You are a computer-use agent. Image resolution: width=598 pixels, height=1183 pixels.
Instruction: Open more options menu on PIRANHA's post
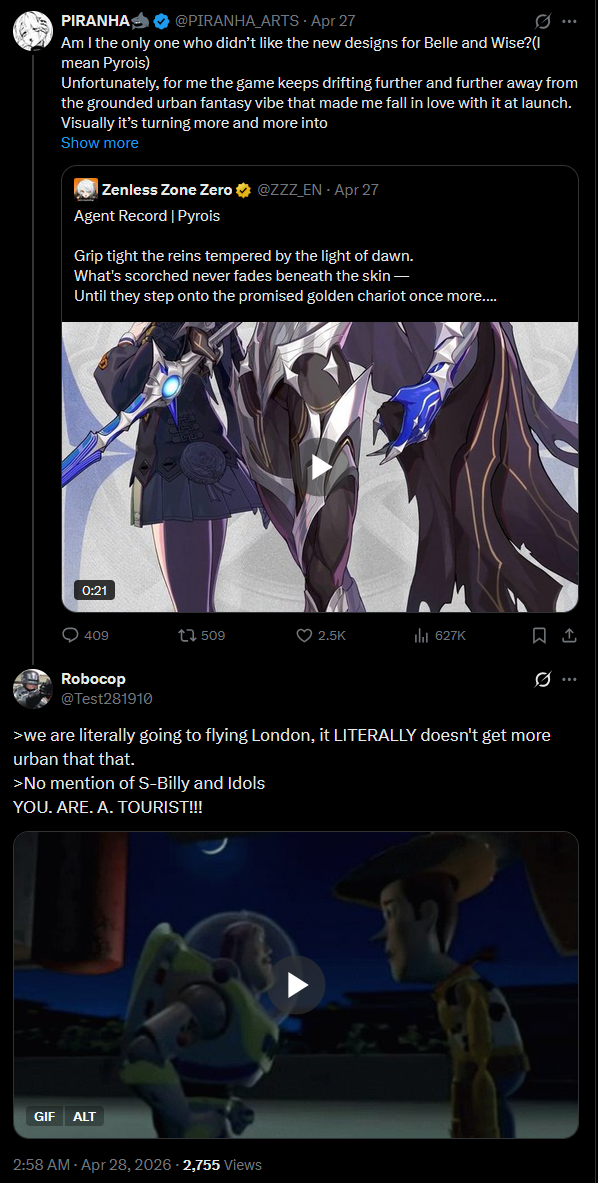(x=569, y=21)
